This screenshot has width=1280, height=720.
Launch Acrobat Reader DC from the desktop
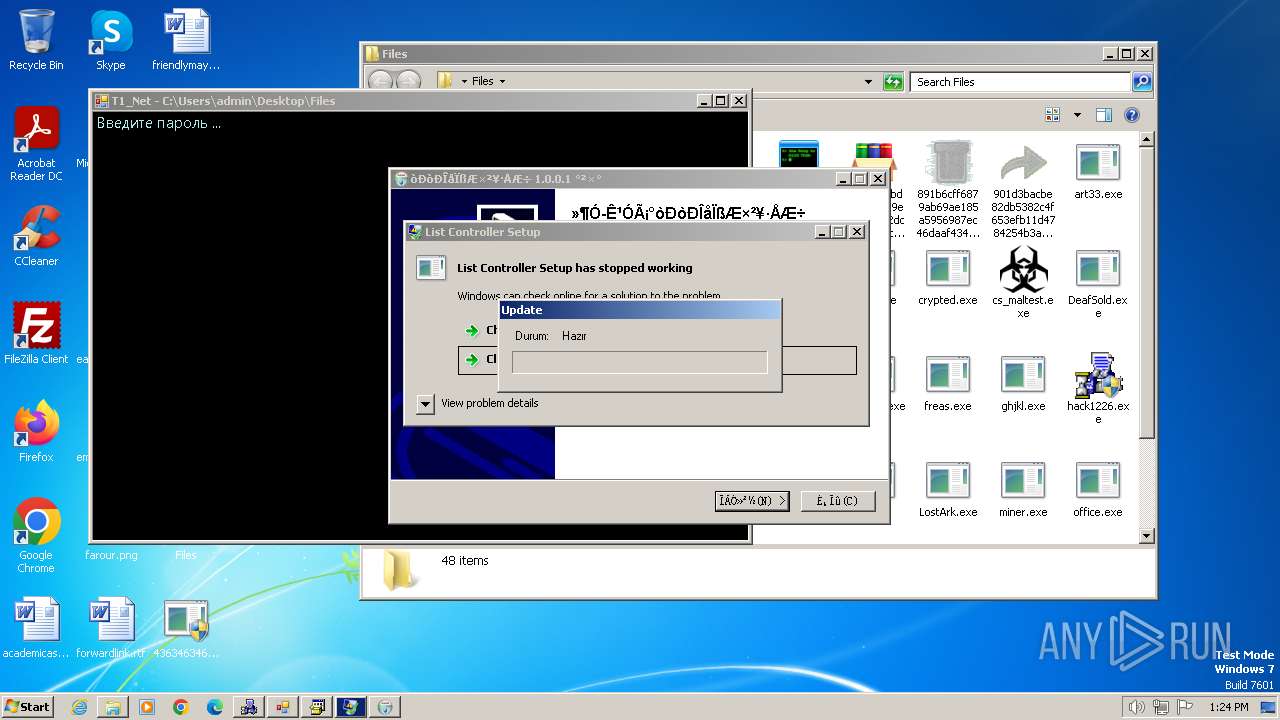click(36, 144)
